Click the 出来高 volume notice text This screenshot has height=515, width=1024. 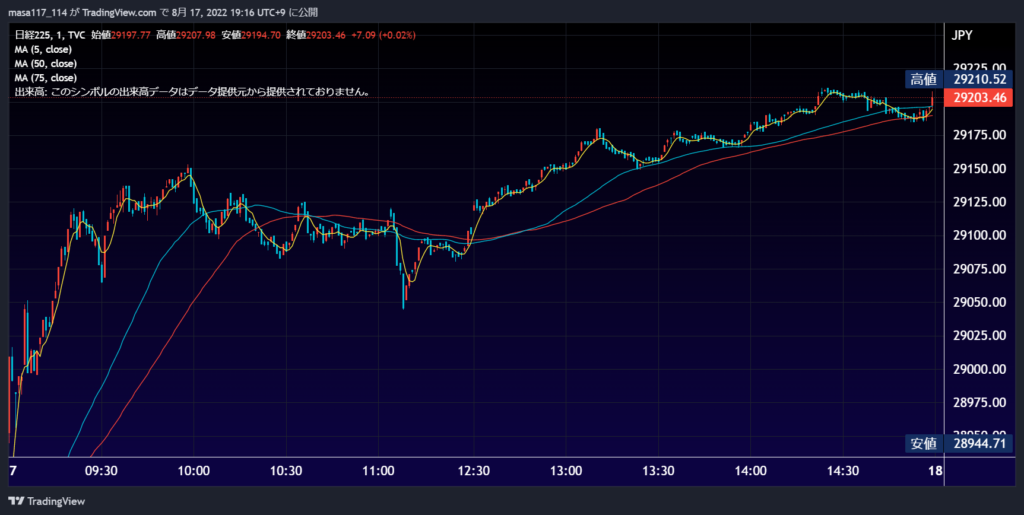[193, 92]
